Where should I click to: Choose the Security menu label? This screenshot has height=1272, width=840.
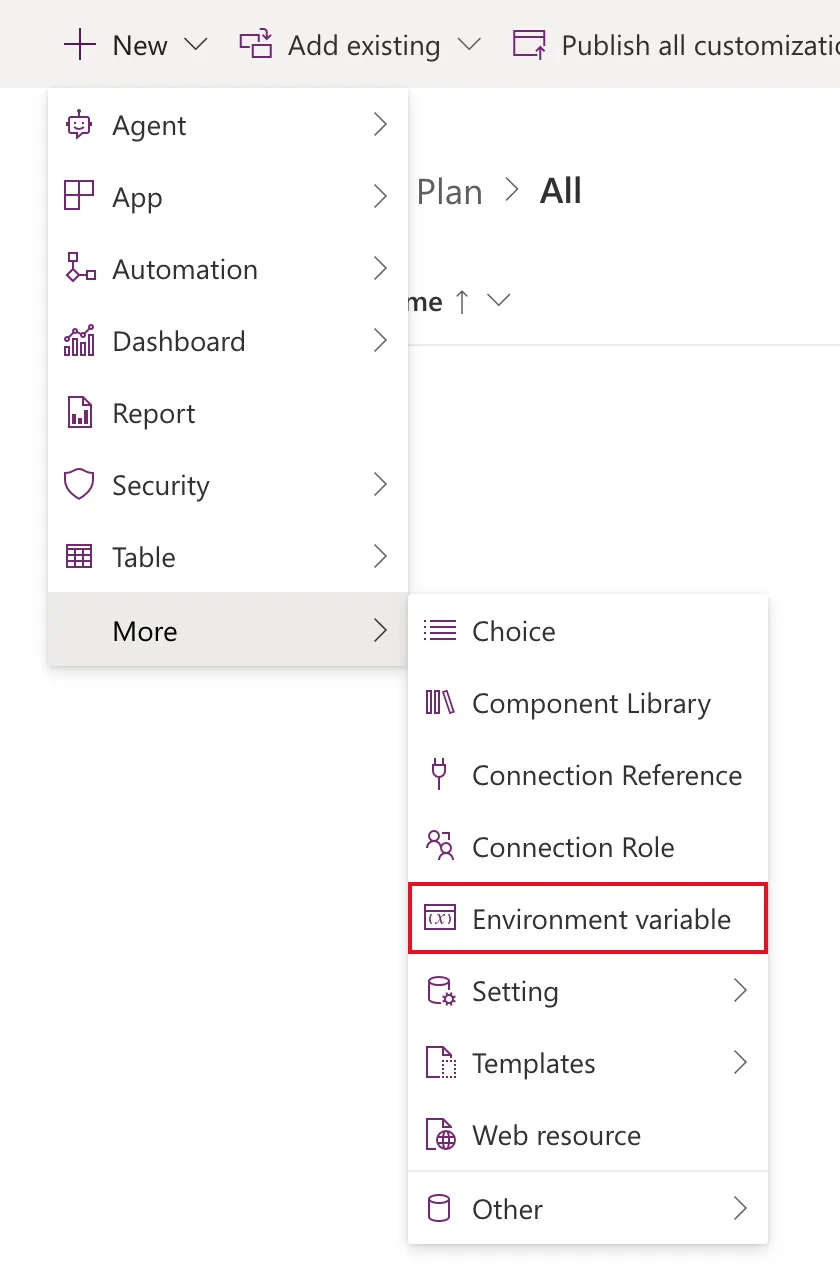pyautogui.click(x=161, y=486)
